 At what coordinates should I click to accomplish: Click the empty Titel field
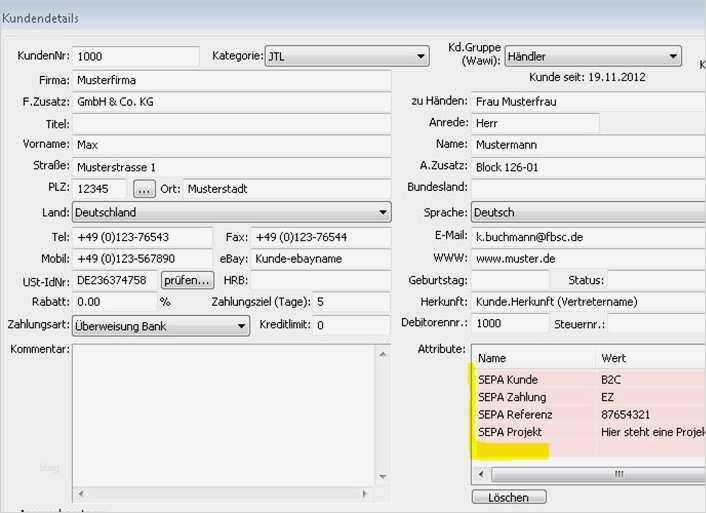(x=231, y=123)
